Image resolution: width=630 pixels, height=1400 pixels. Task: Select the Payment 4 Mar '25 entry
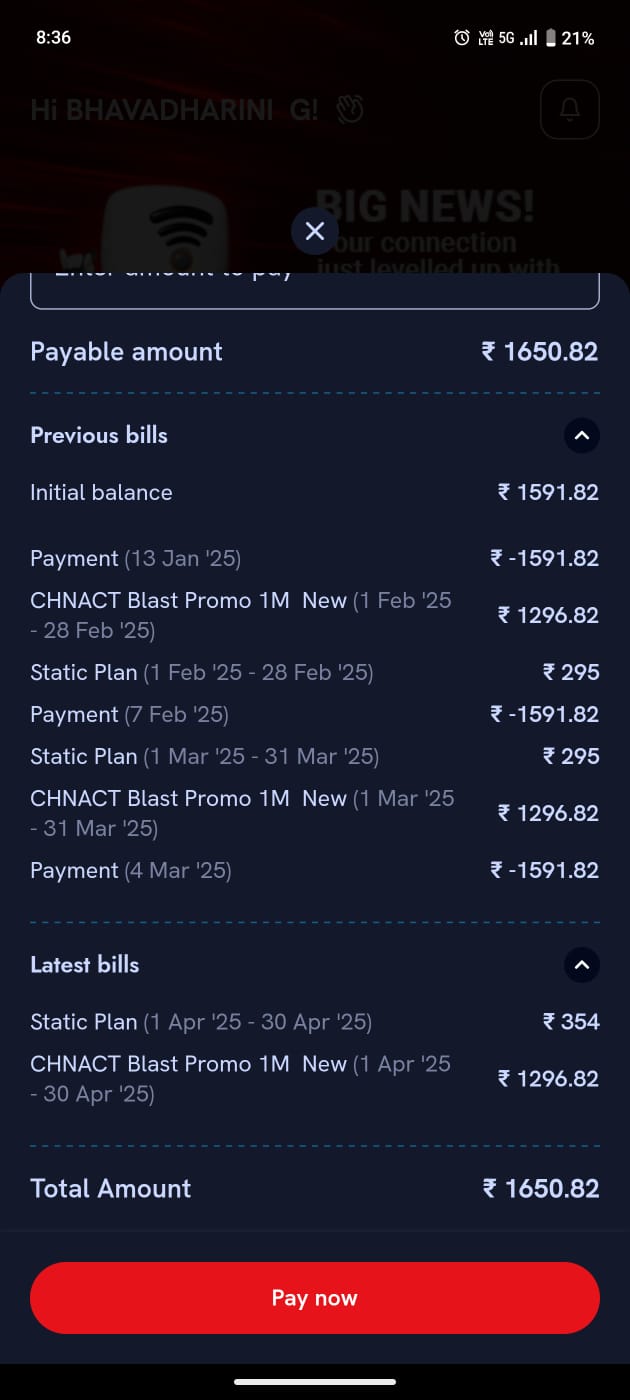[131, 870]
